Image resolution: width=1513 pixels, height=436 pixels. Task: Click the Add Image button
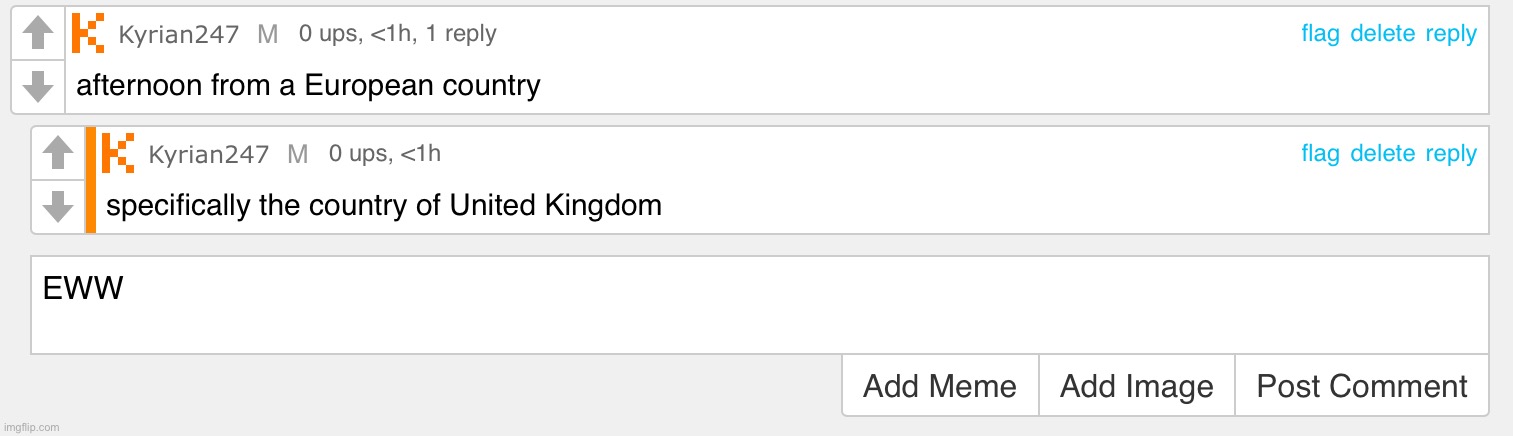point(1137,386)
